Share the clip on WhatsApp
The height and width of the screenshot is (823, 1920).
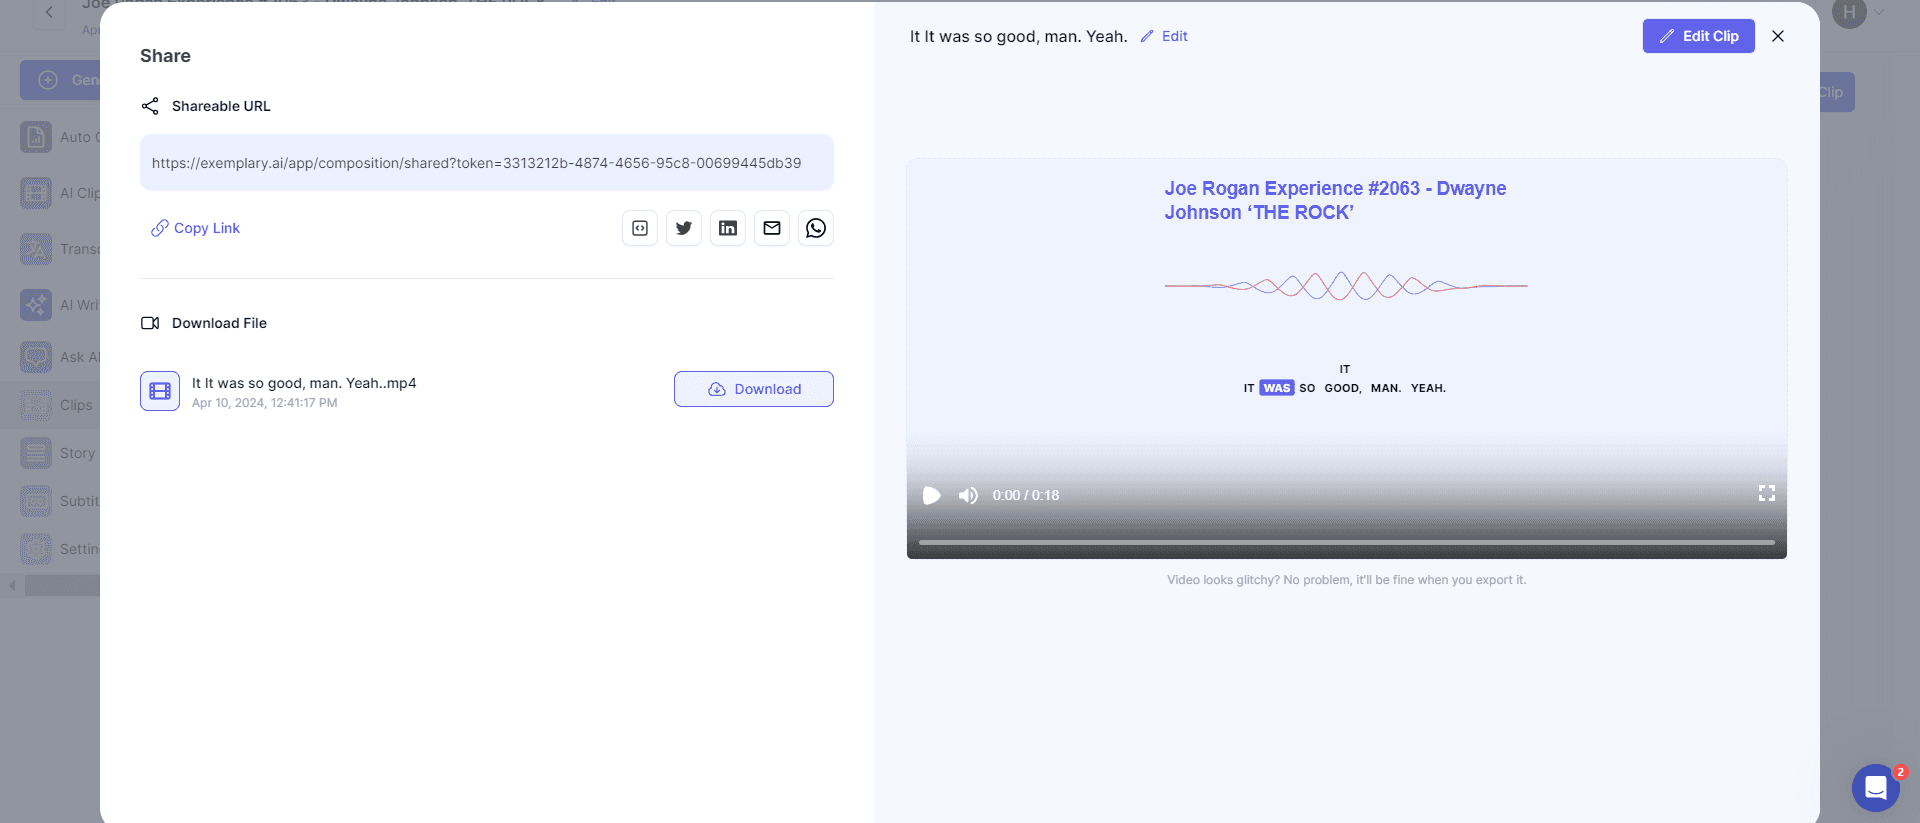pos(816,228)
